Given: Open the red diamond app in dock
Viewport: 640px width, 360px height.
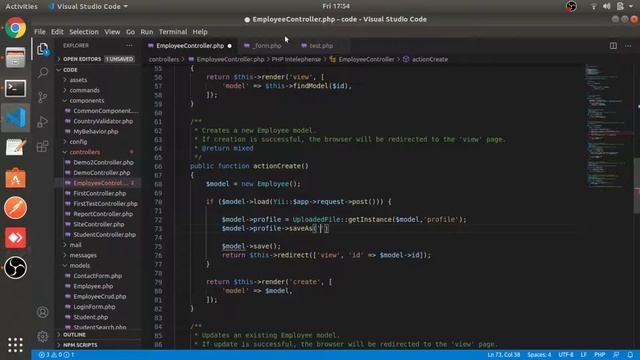Looking at the screenshot, I should click(16, 238).
